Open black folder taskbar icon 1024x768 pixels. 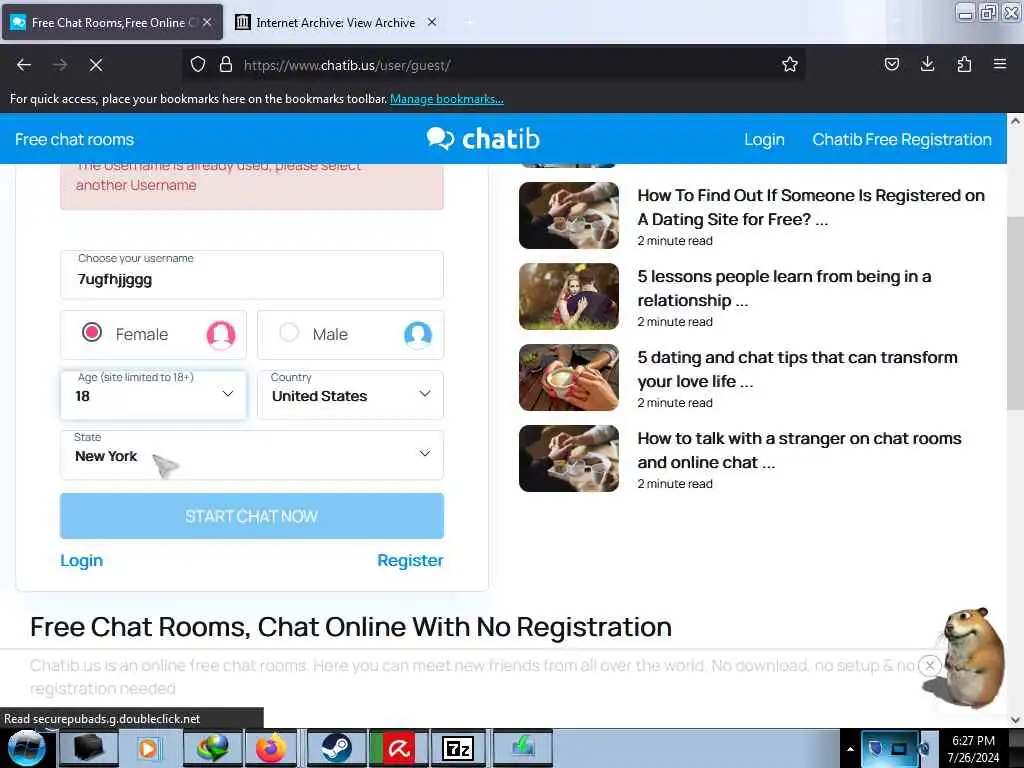click(x=88, y=748)
